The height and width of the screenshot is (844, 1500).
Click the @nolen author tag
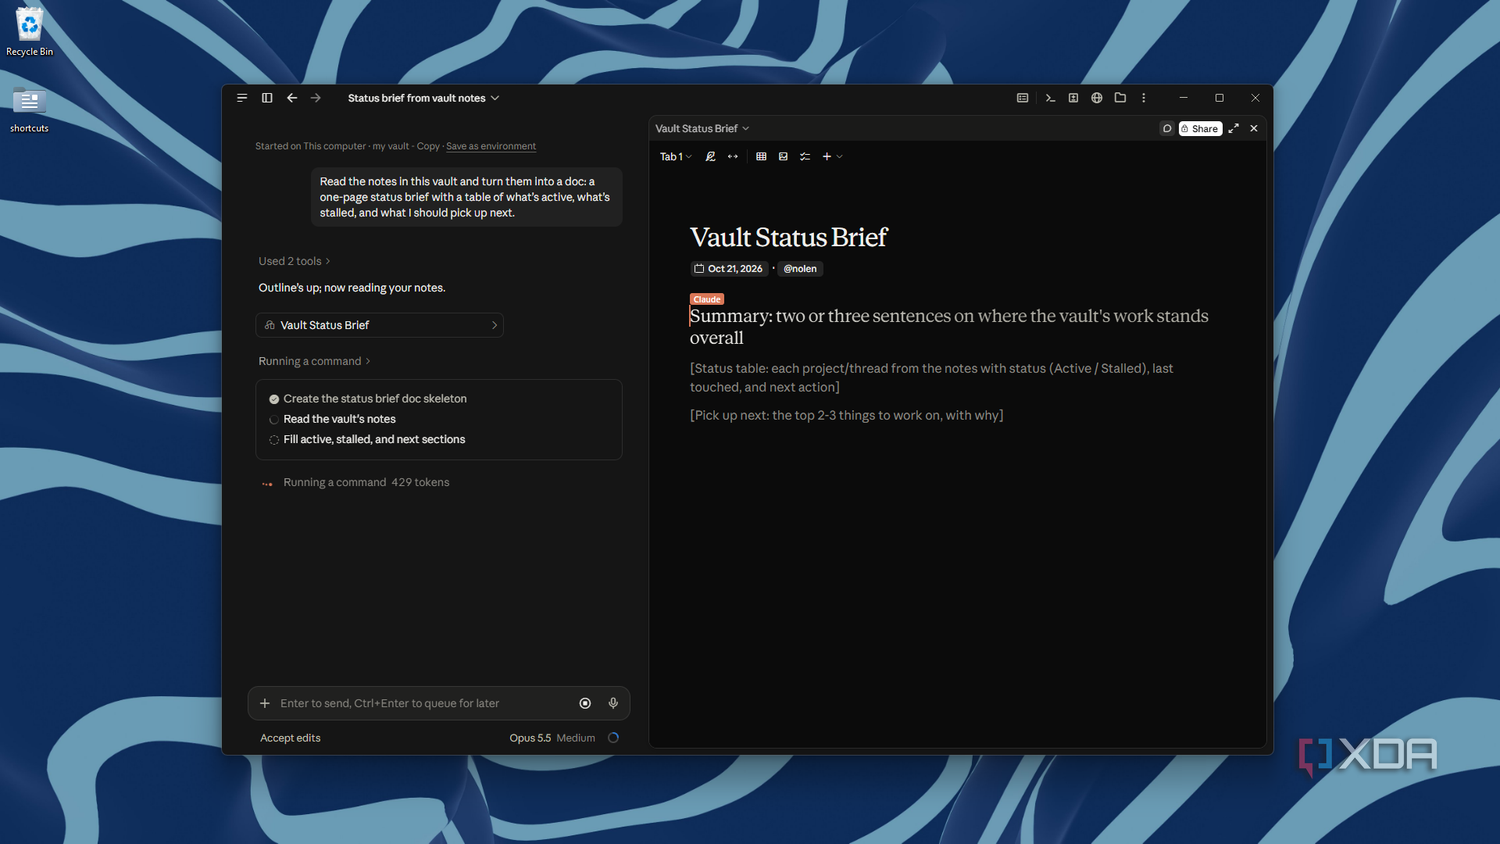click(800, 268)
